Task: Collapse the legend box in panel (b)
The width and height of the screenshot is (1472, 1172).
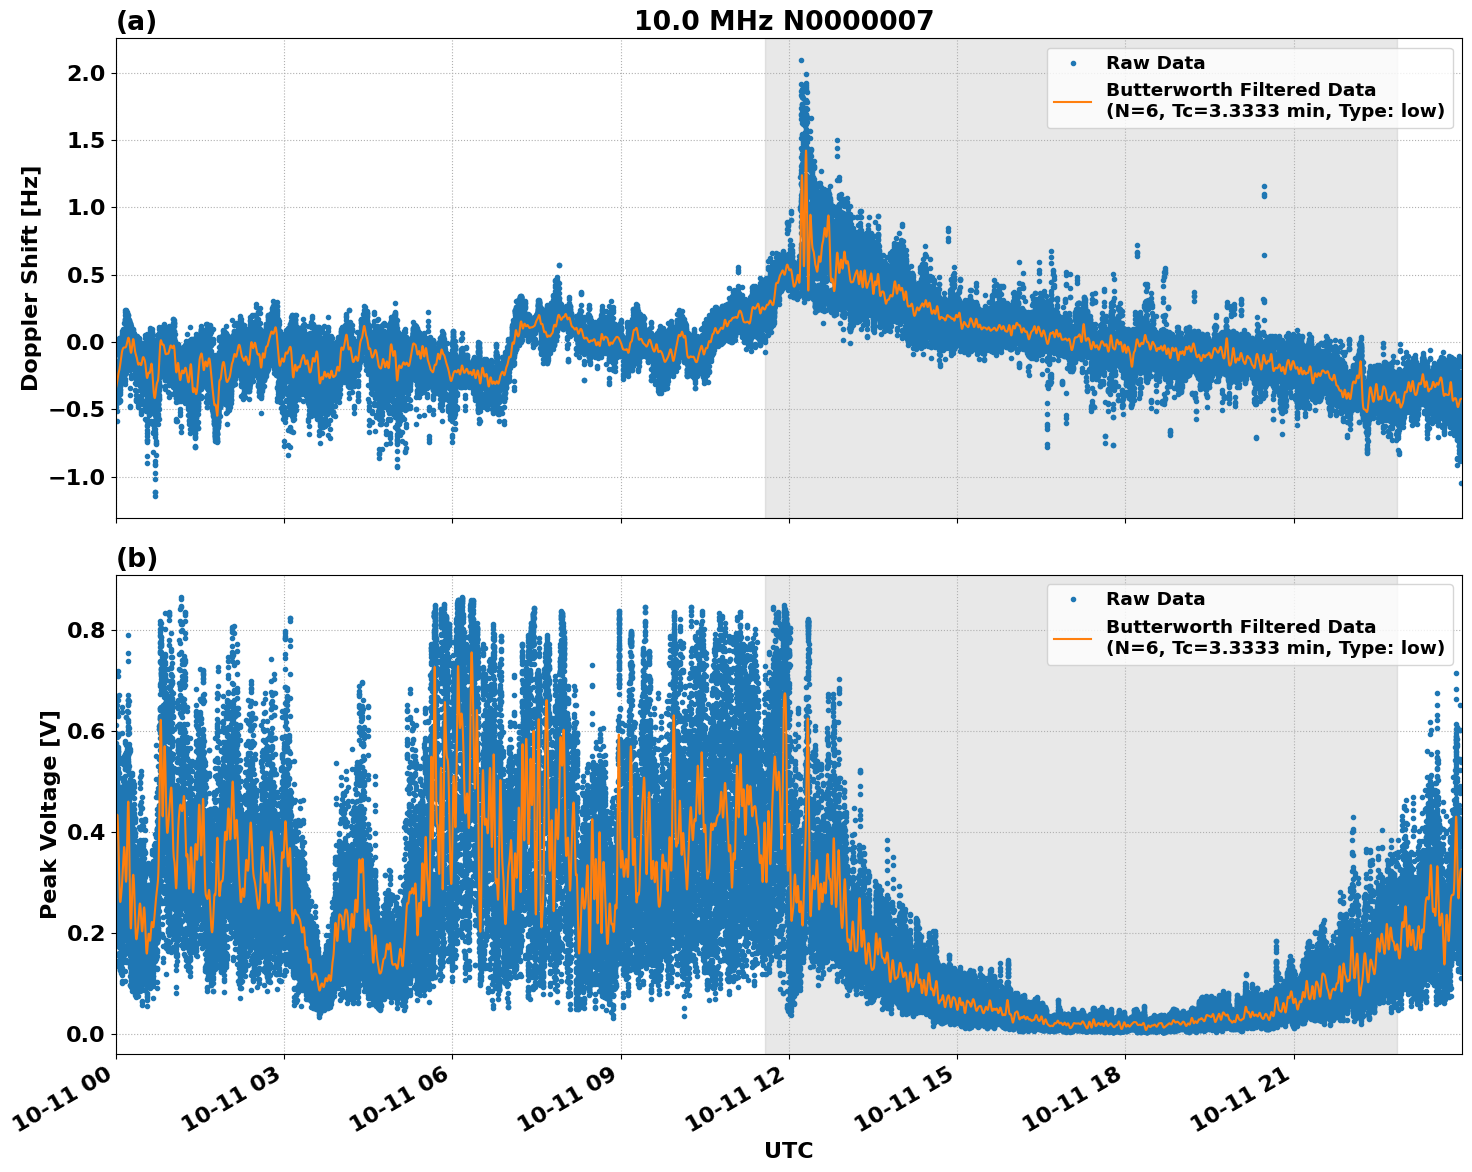Action: click(x=1250, y=625)
